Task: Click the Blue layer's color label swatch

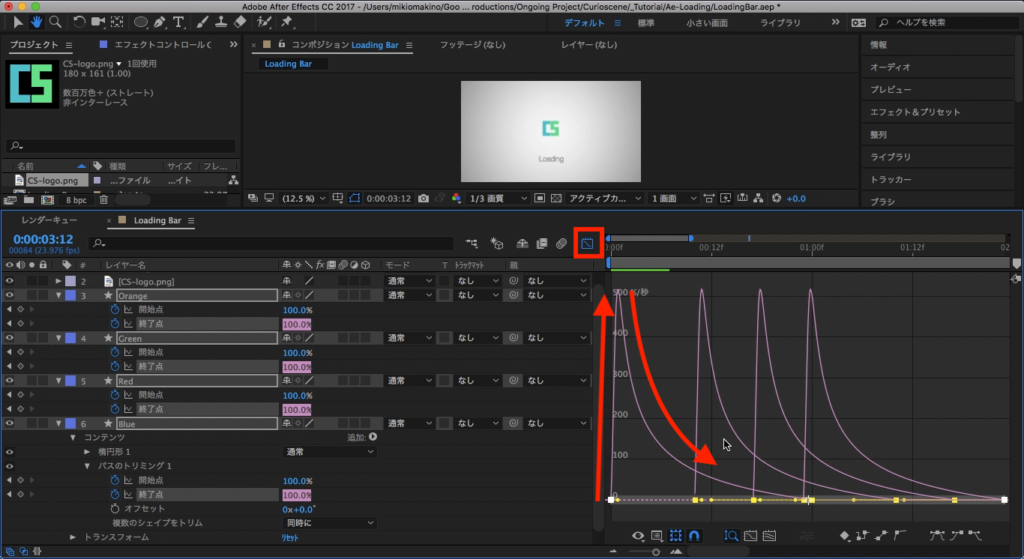Action: tap(70, 424)
